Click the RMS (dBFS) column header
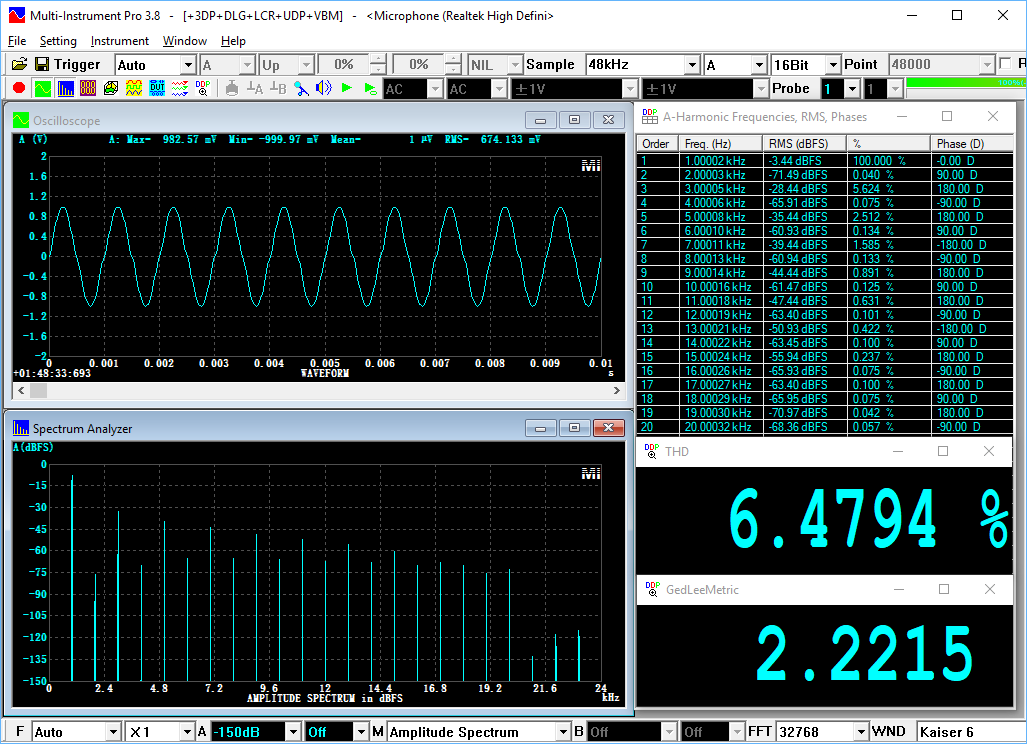This screenshot has height=744, width=1027. [804, 143]
